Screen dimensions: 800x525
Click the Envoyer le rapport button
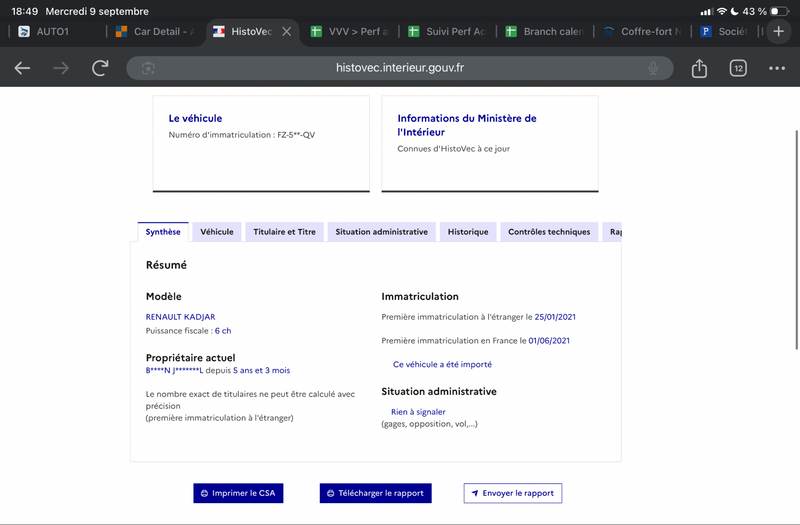(x=513, y=493)
